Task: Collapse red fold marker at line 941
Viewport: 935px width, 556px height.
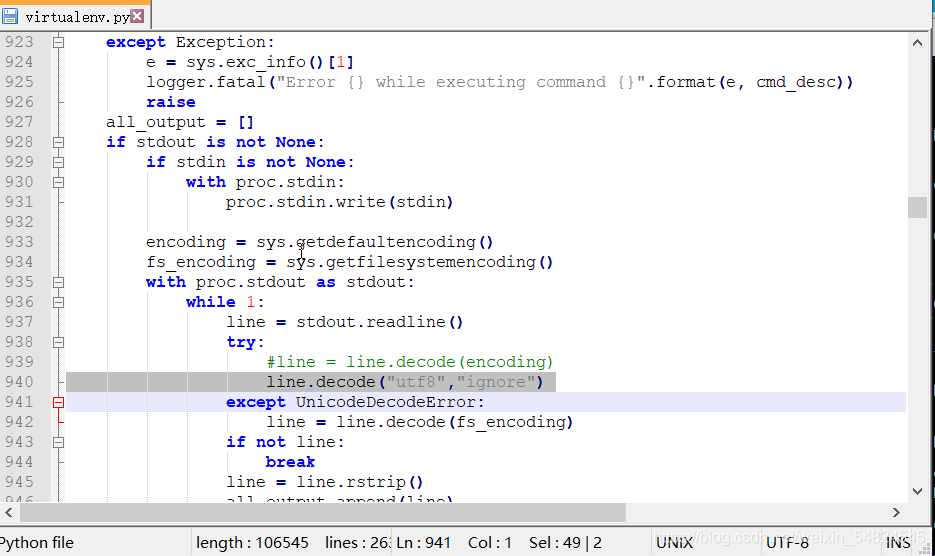Action: tap(58, 402)
